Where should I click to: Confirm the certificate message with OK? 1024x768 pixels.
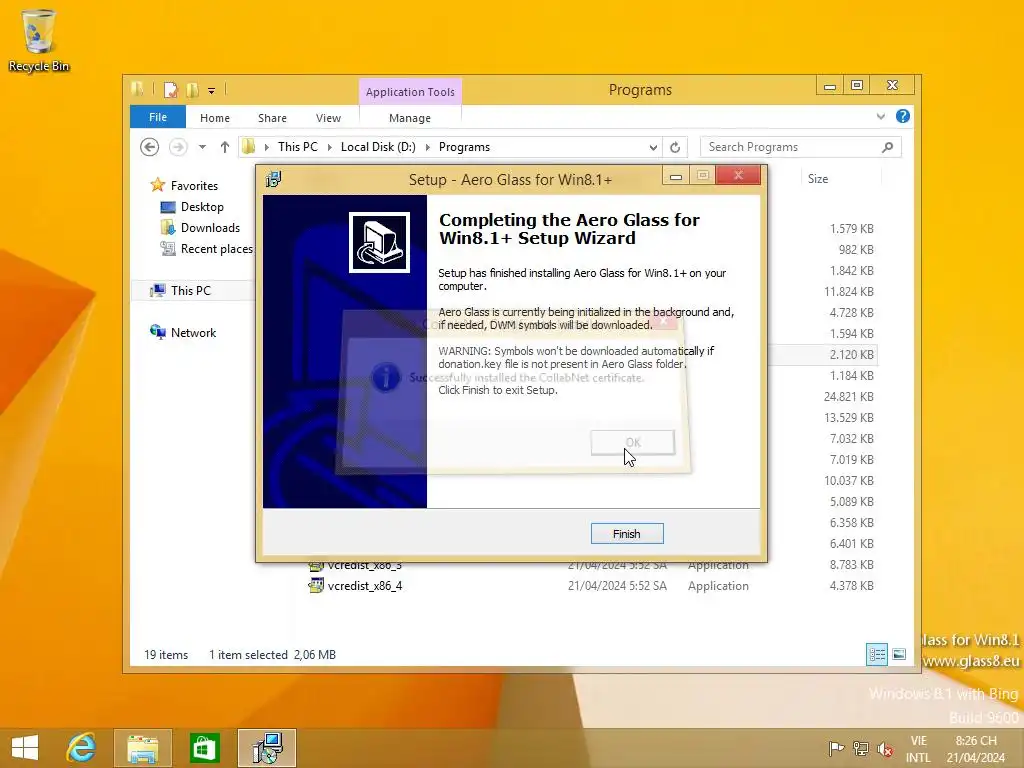click(632, 442)
